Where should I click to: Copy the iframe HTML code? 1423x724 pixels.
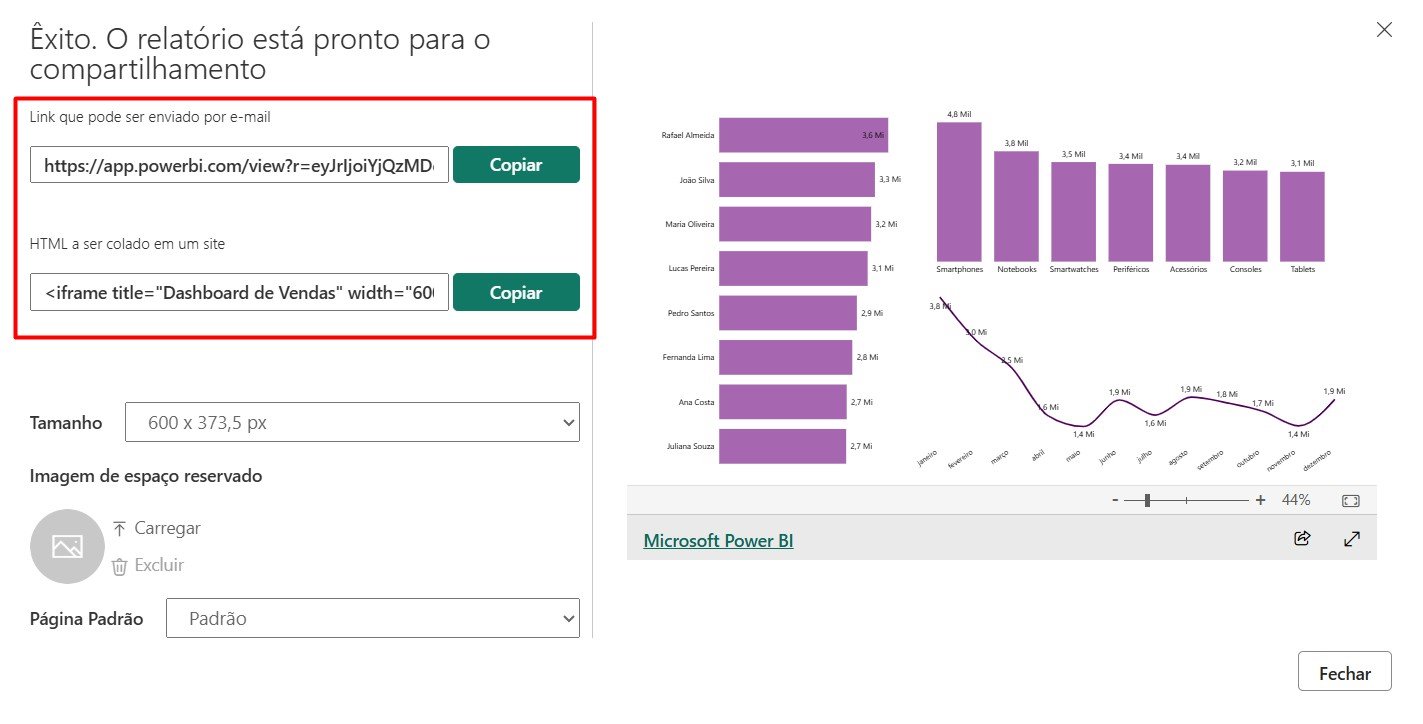(x=516, y=293)
